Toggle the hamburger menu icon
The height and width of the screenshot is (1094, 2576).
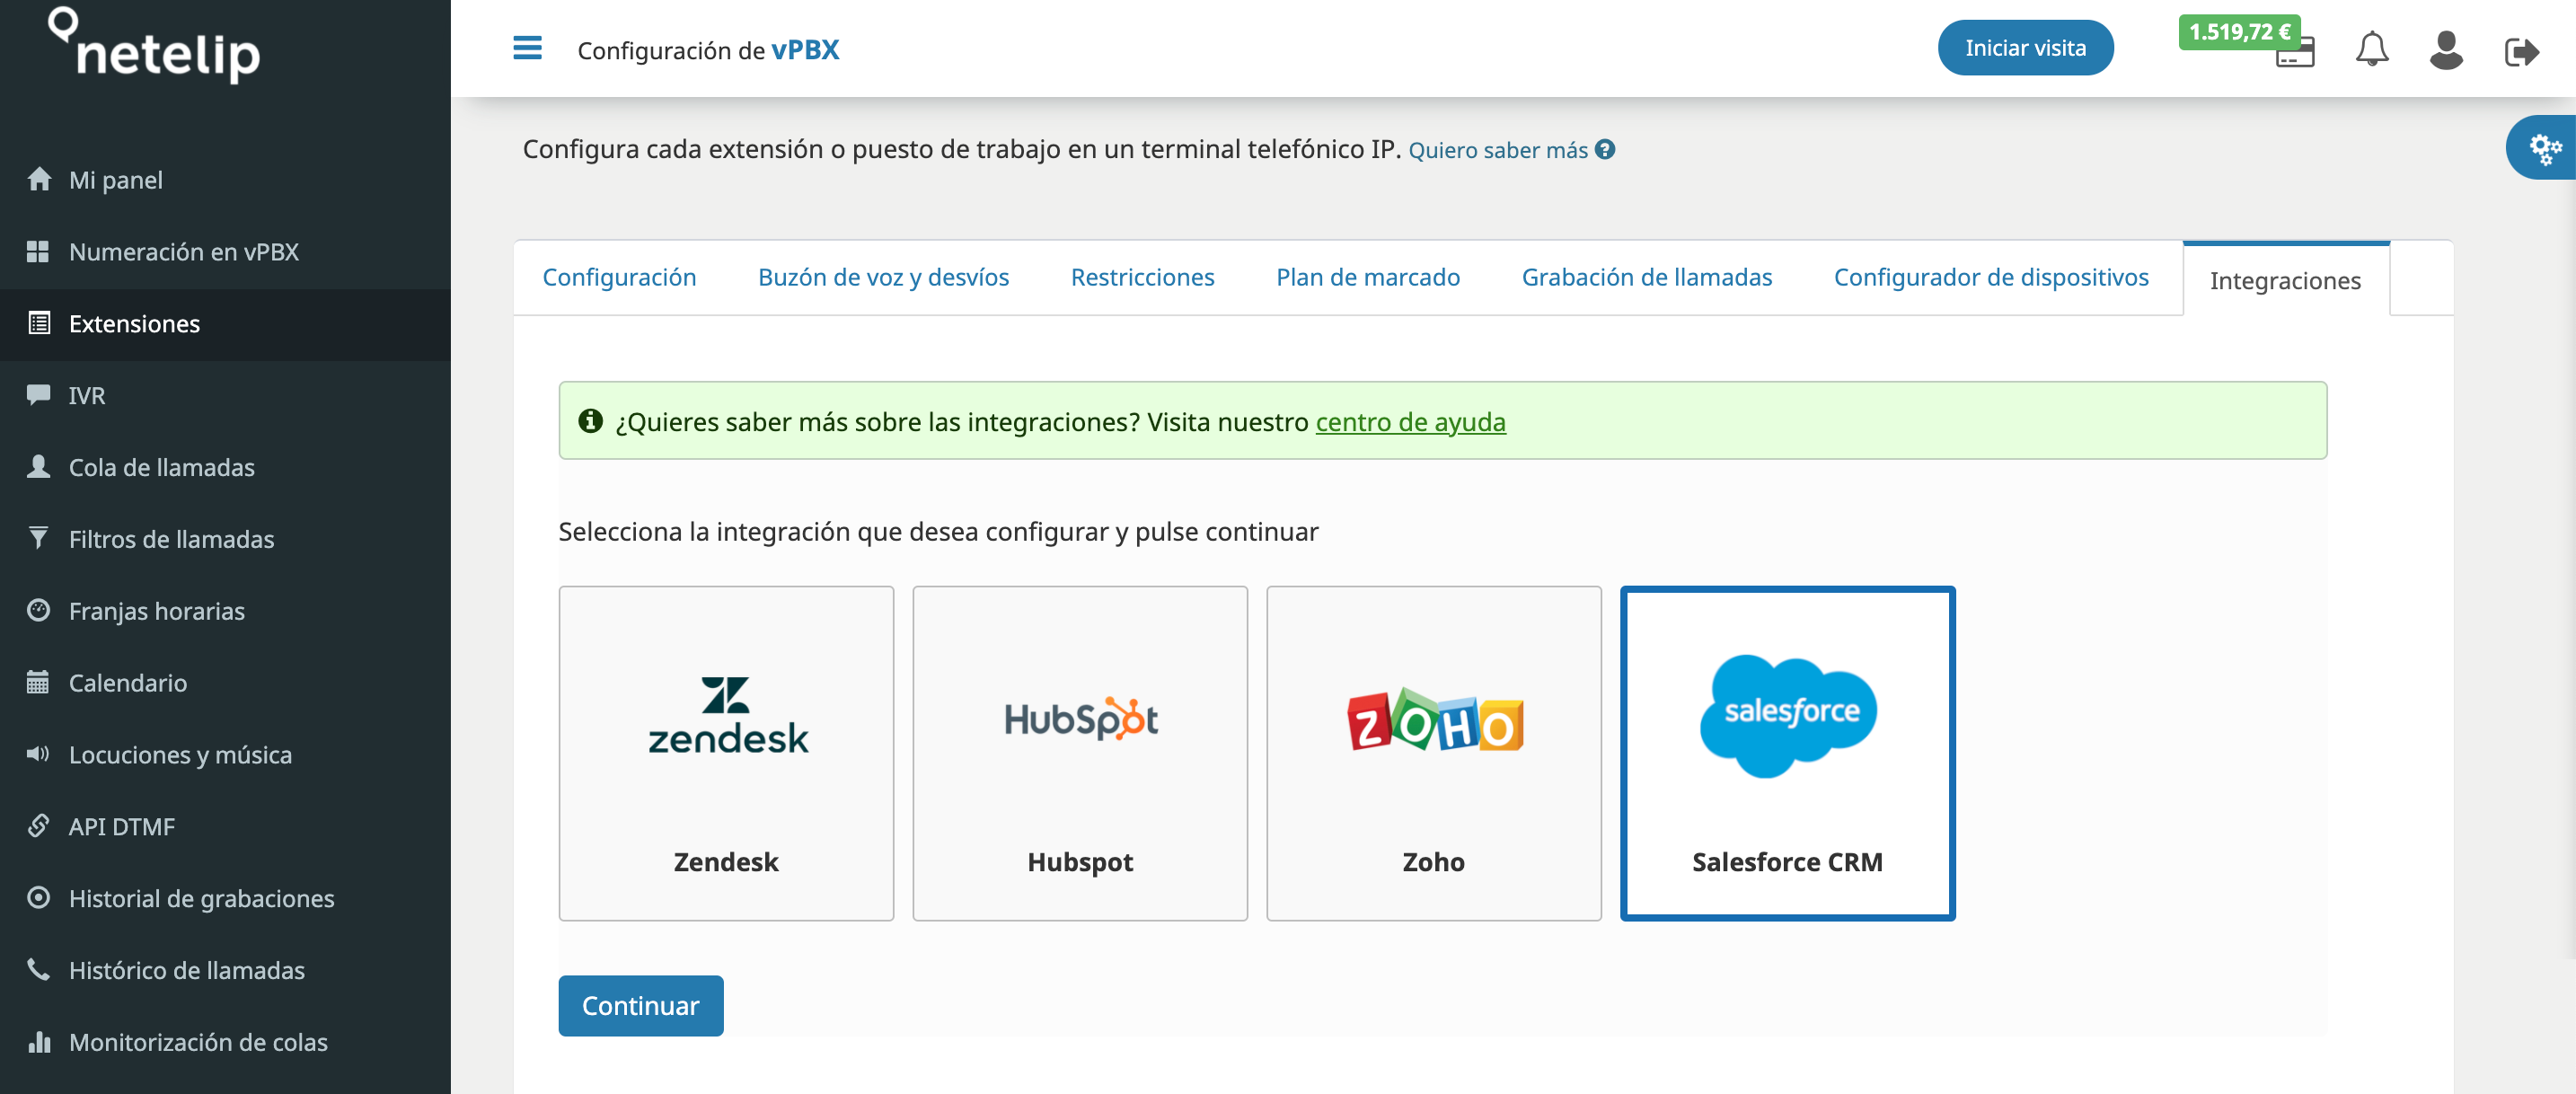[527, 48]
